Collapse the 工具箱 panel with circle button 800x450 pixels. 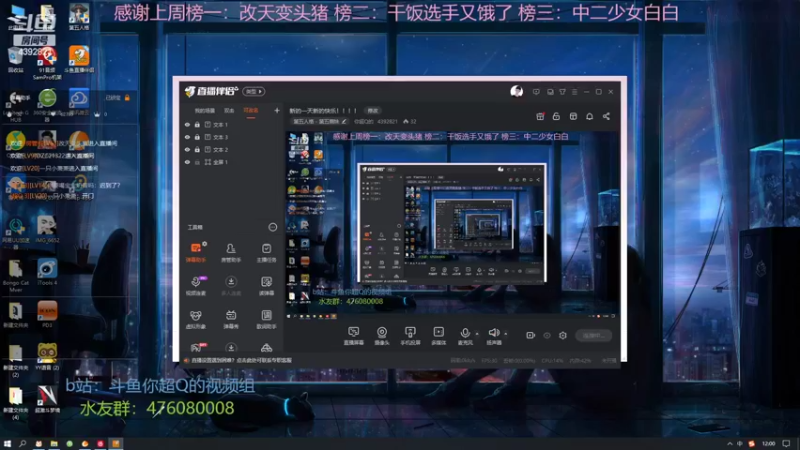point(273,227)
